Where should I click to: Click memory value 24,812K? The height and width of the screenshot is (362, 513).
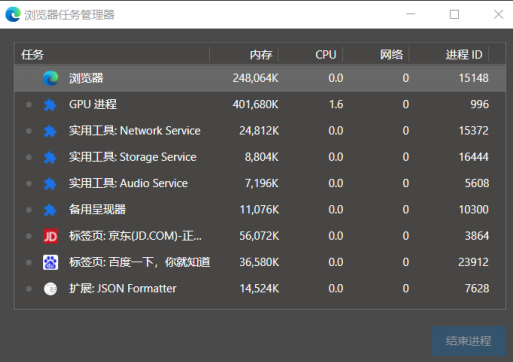[x=259, y=131]
